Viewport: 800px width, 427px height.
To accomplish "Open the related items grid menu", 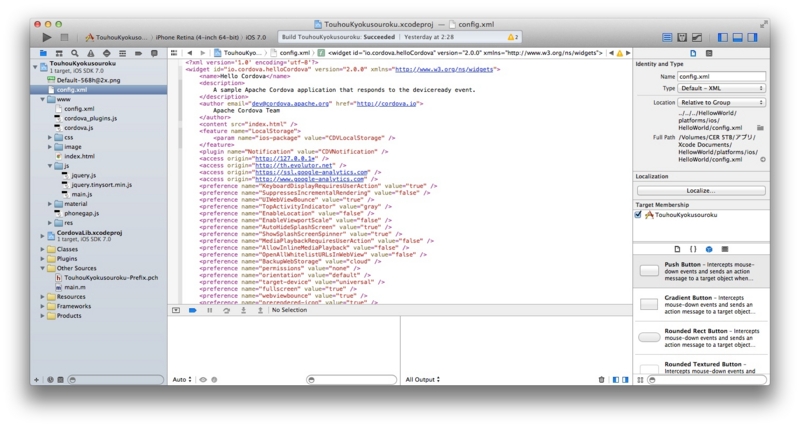I will [x=174, y=53].
